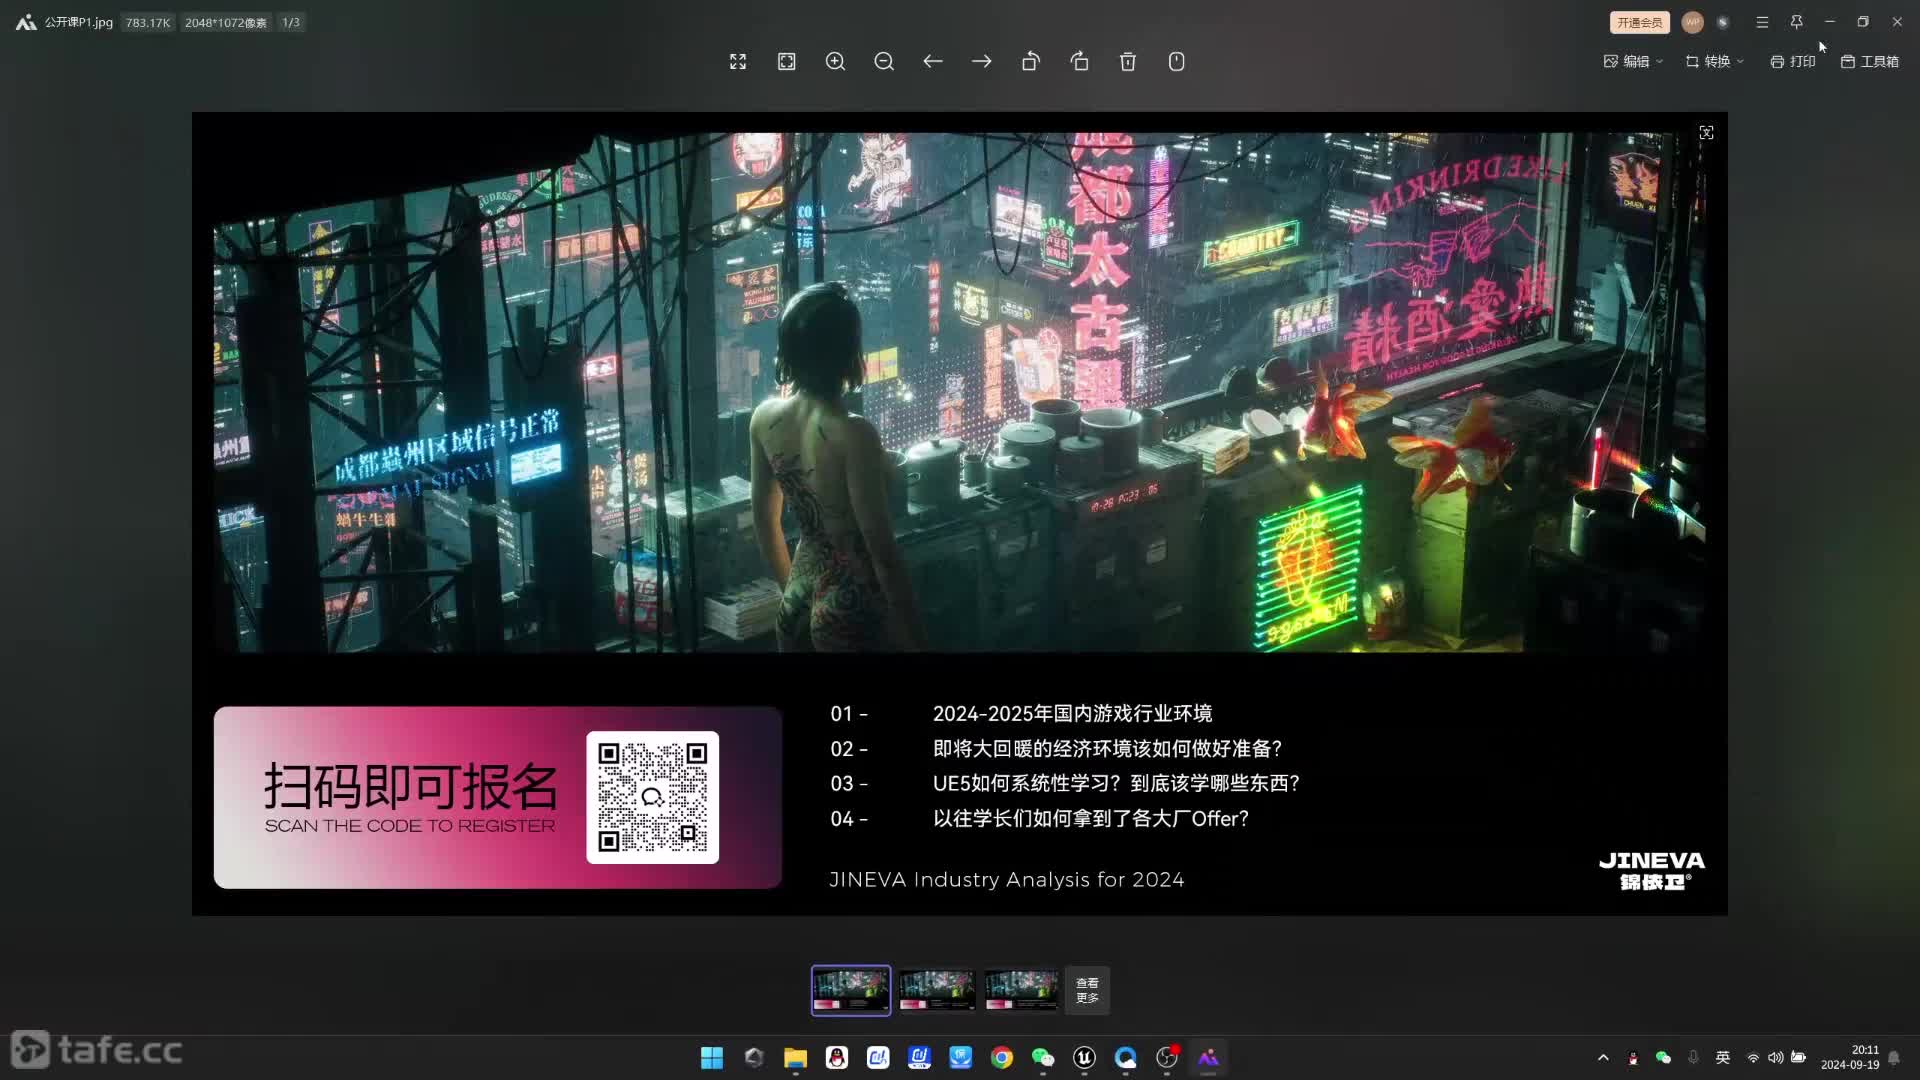Open the blue Q cloud app in taskbar
Image resolution: width=1920 pixels, height=1080 pixels.
1126,1058
